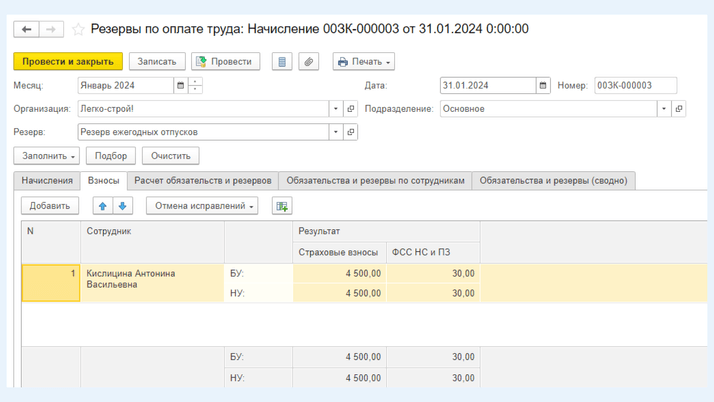Open the Заполнить dropdown menu
Screen dimensions: 714x402
(x=46, y=156)
